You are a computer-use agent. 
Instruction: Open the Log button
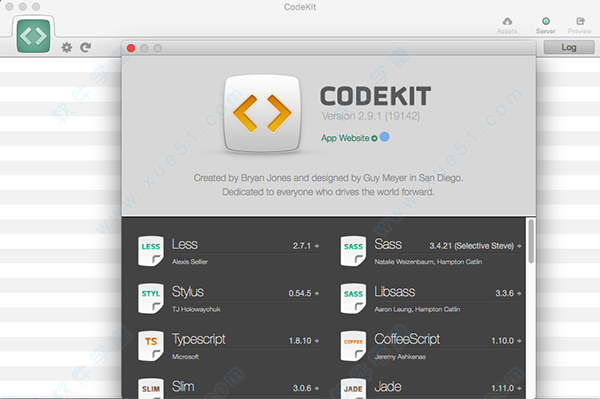(569, 47)
